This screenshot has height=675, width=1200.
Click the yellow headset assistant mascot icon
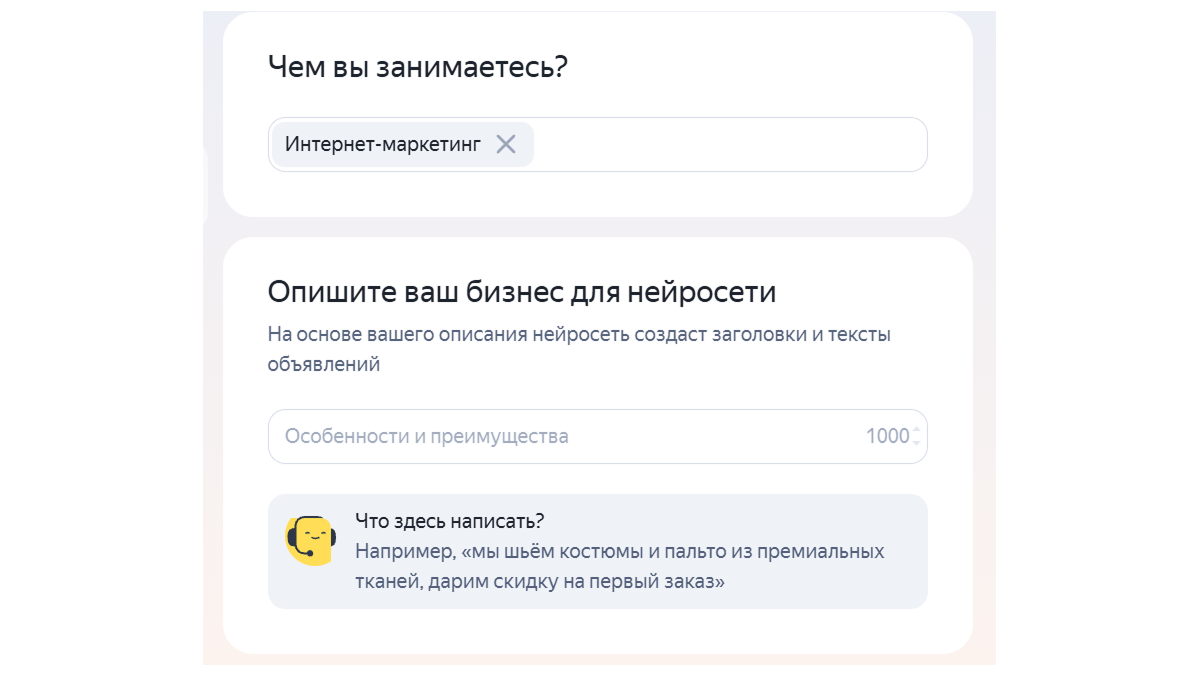coord(309,541)
